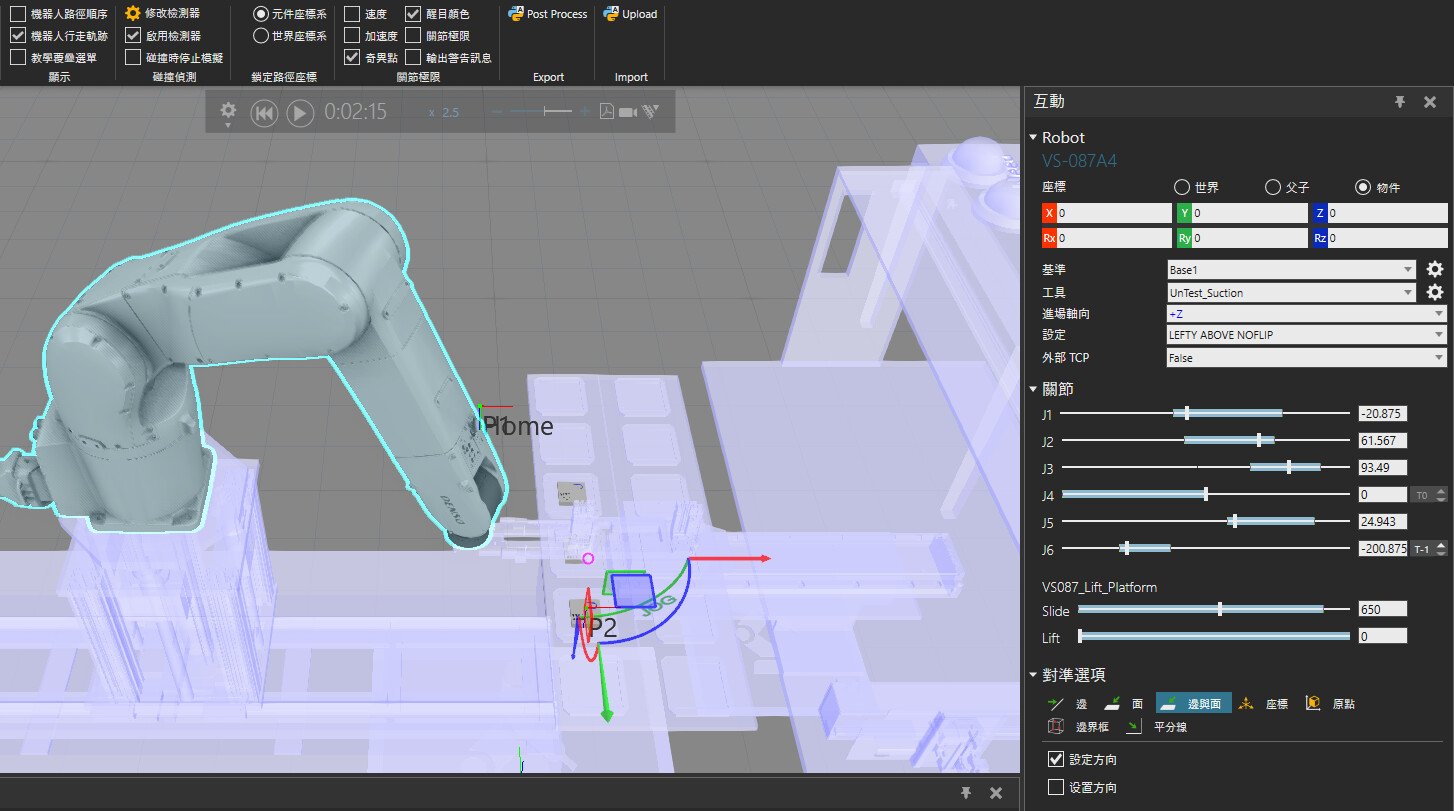Screen dimensions: 1454x811
Task: Open simulation settings gear in playback bar
Action: pyautogui.click(x=228, y=111)
